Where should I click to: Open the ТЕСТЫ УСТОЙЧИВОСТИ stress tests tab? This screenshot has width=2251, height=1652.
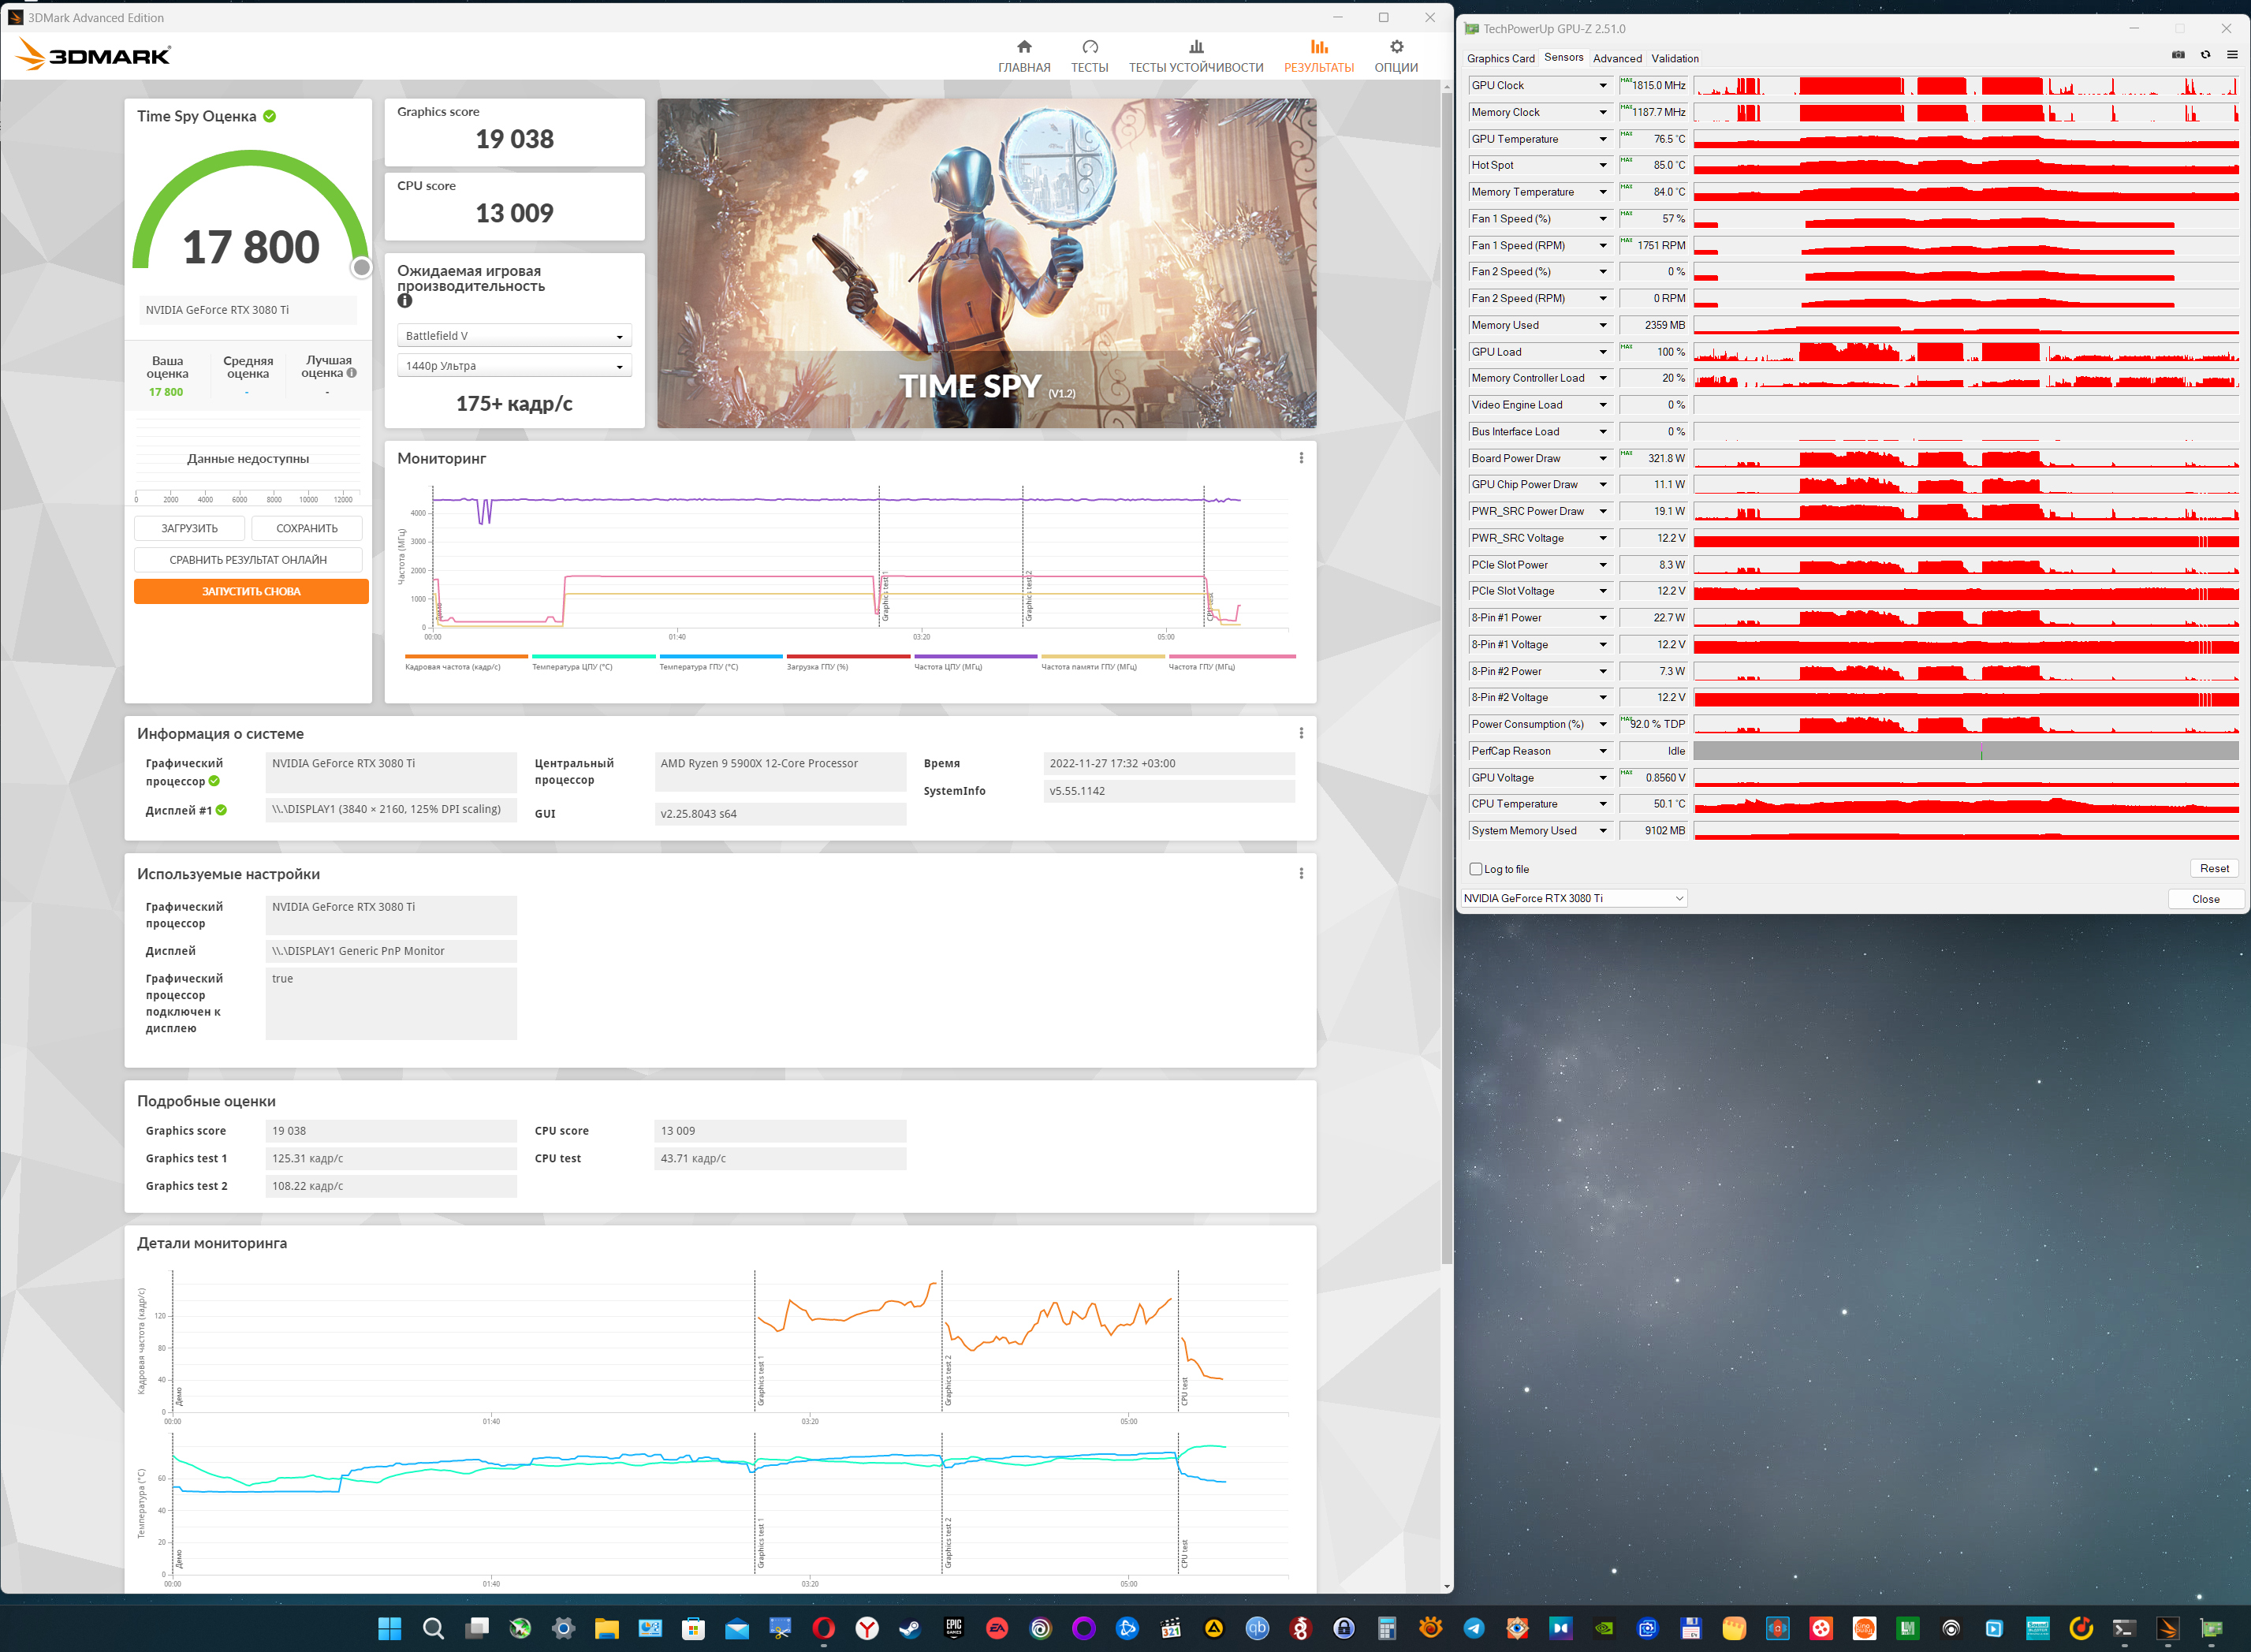pos(1195,56)
